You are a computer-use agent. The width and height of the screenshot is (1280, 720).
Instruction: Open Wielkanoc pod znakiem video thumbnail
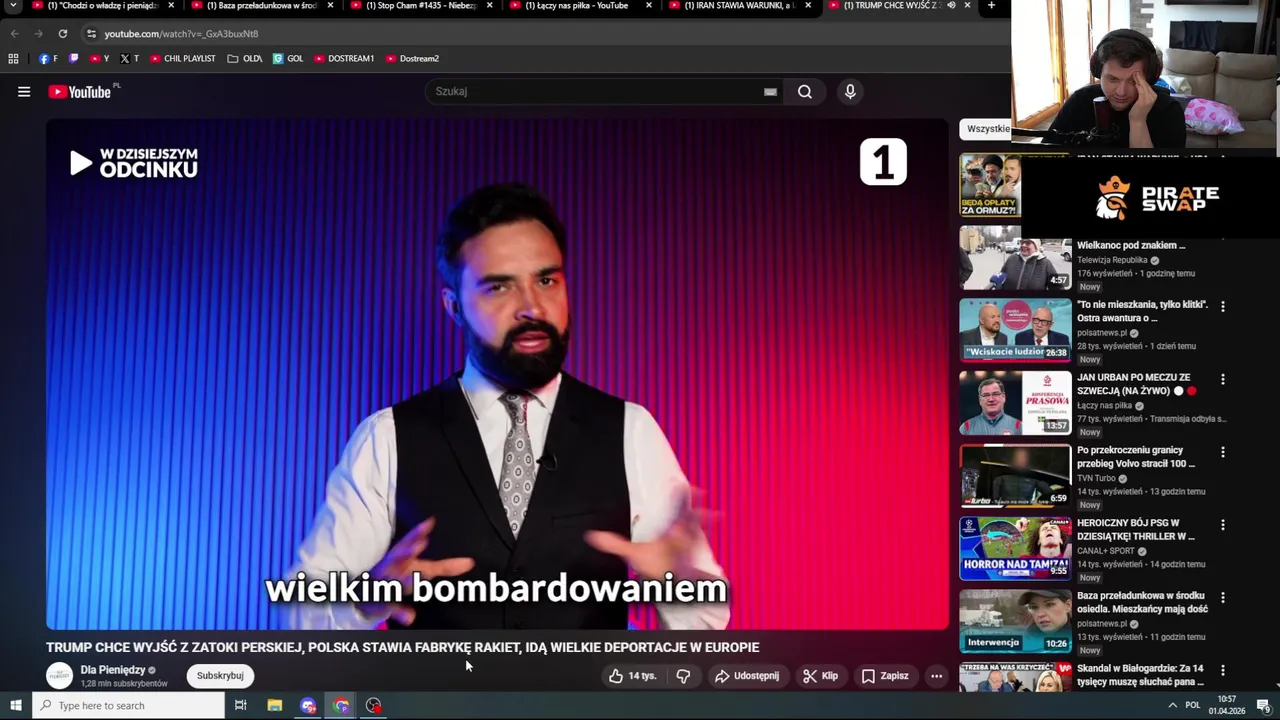(x=1015, y=258)
